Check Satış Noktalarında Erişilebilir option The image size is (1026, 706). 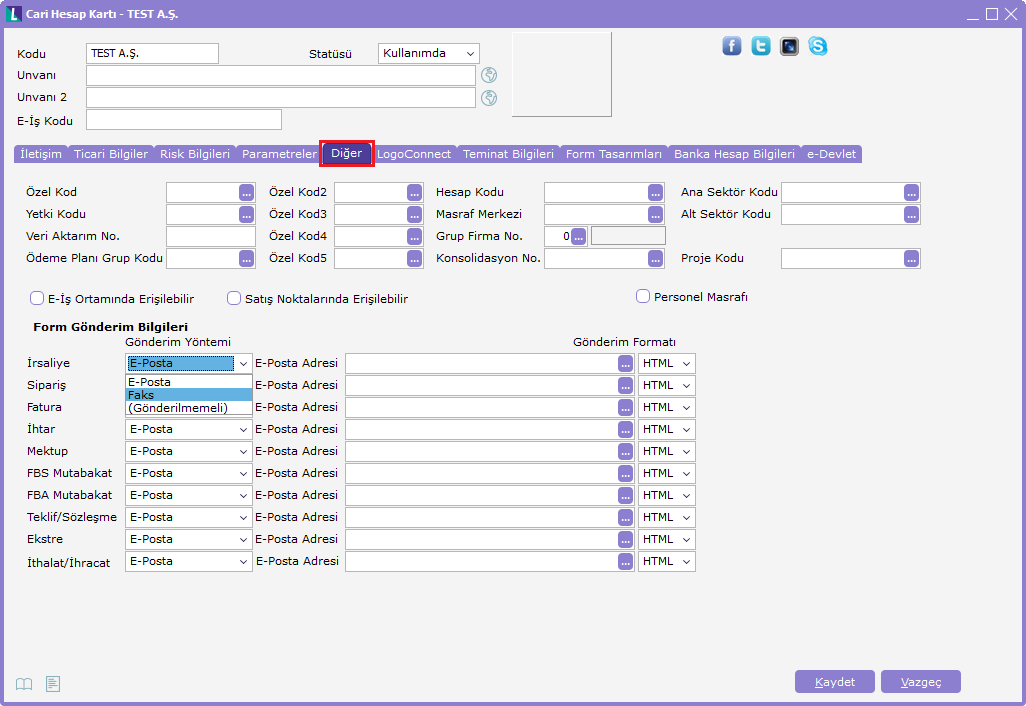pos(234,298)
